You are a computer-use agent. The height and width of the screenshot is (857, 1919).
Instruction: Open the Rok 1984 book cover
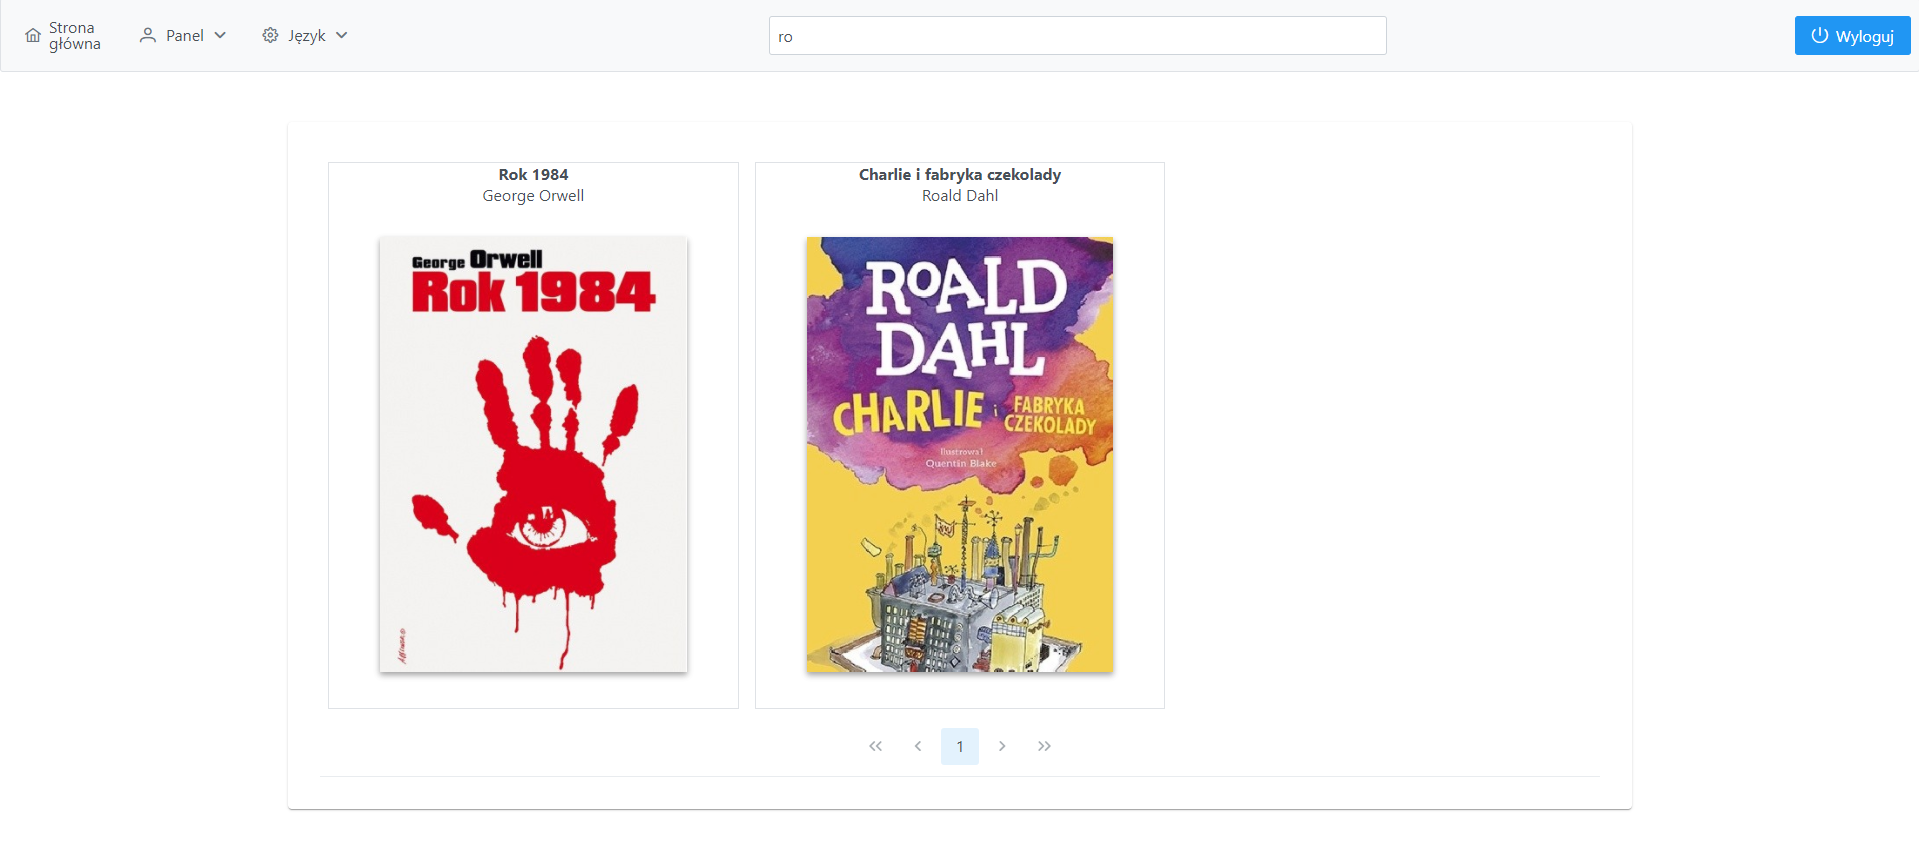pyautogui.click(x=533, y=454)
